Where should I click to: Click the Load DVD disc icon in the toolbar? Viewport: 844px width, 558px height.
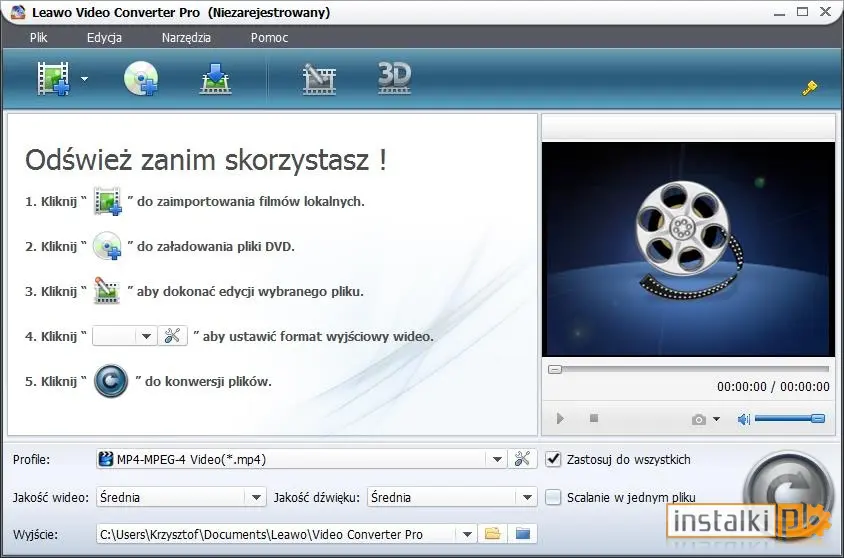[141, 79]
